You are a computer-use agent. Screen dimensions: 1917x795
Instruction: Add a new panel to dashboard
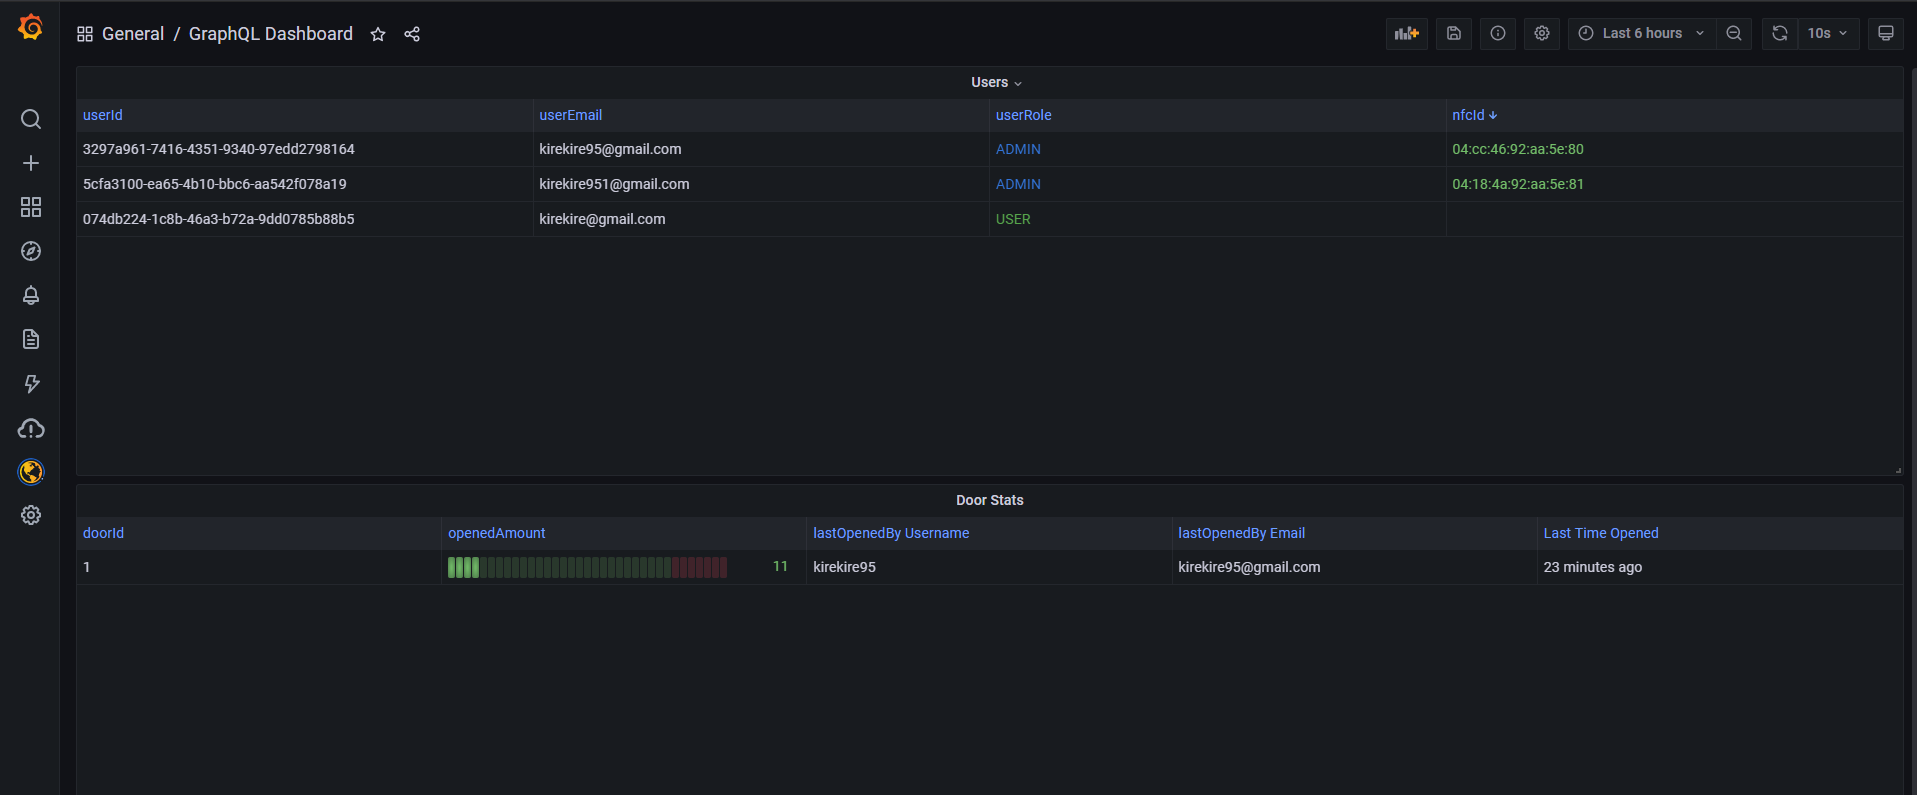click(x=1407, y=33)
